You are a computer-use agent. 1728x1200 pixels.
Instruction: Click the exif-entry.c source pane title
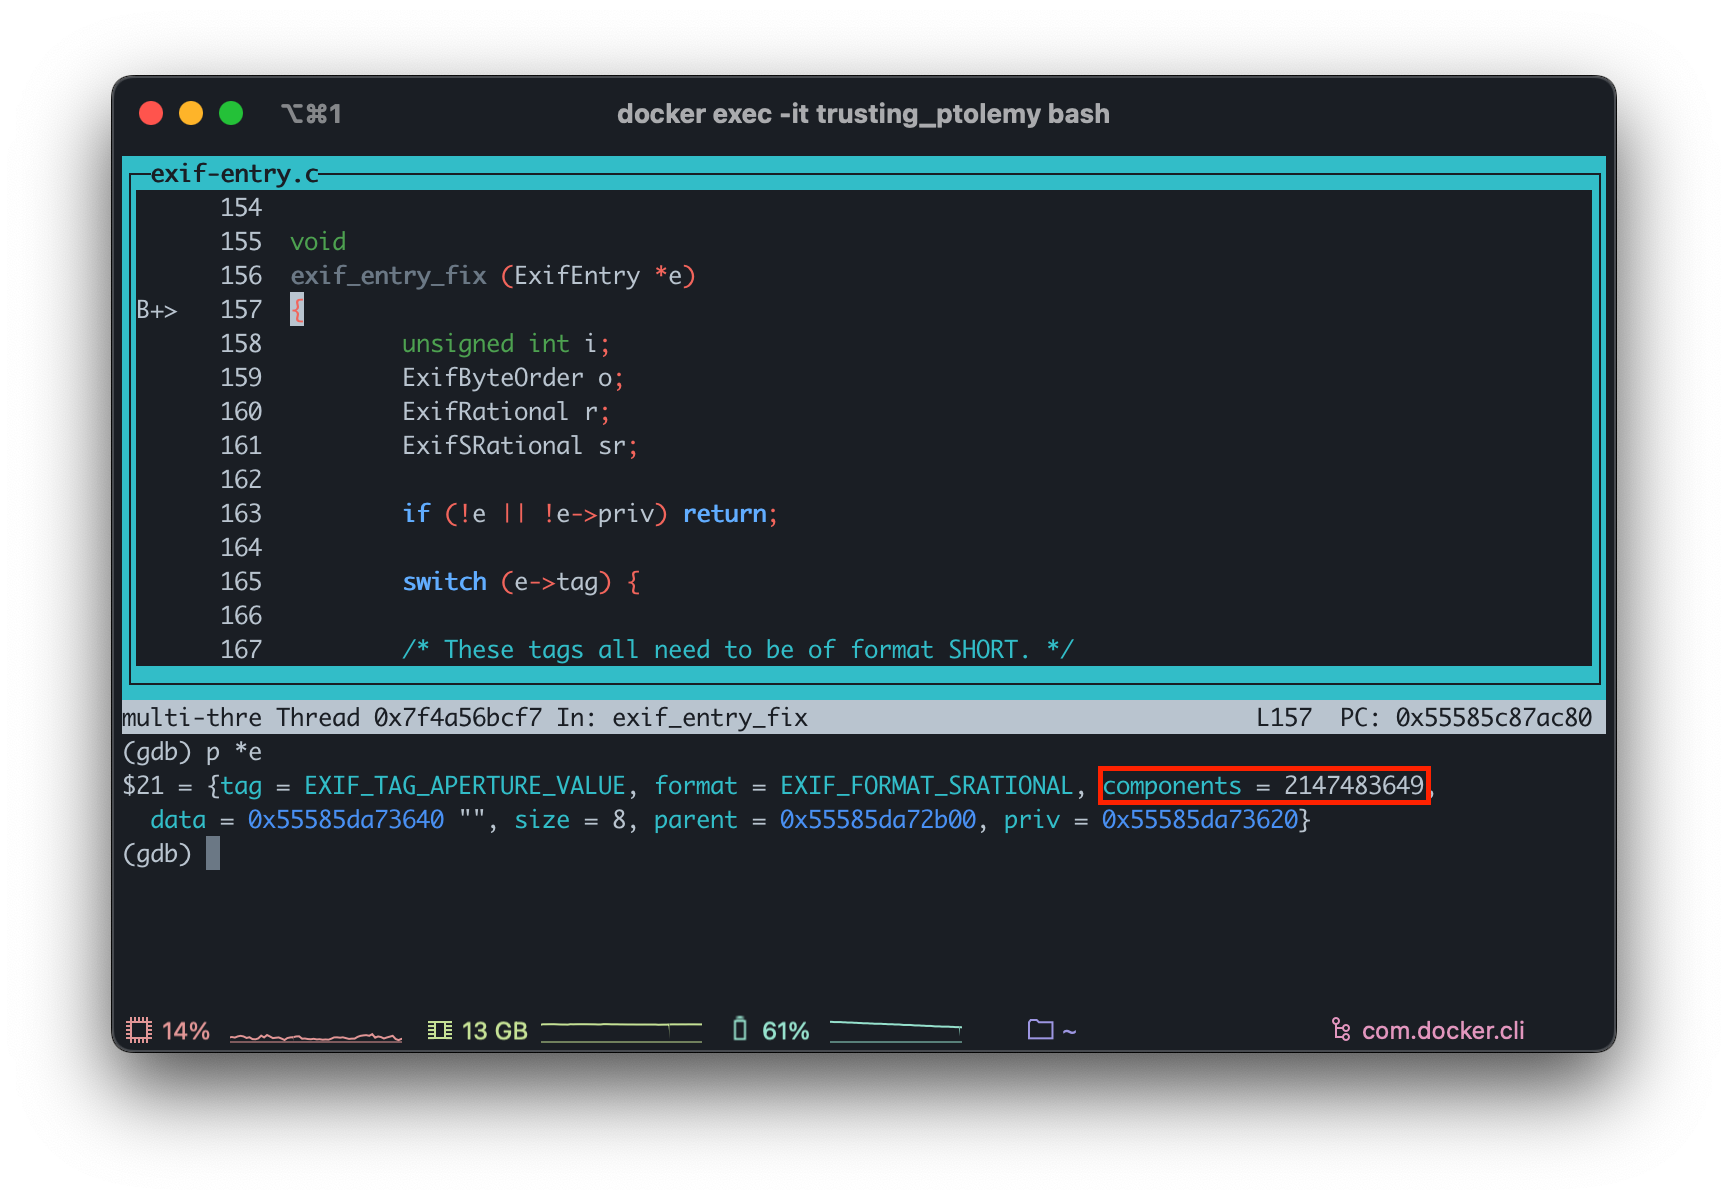click(235, 174)
